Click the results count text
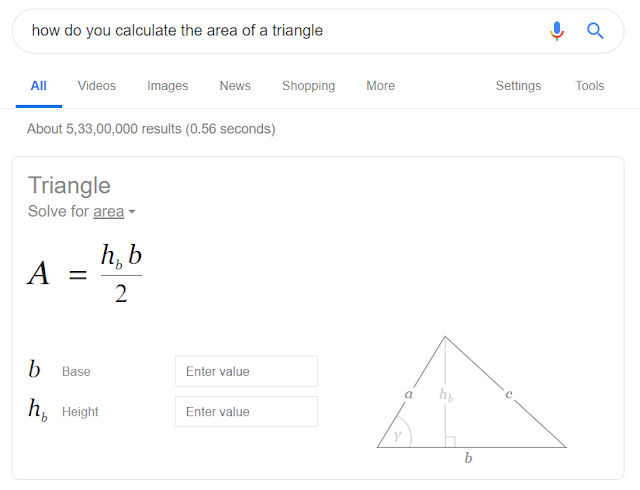Screen dimensions: 640x490 click(151, 129)
